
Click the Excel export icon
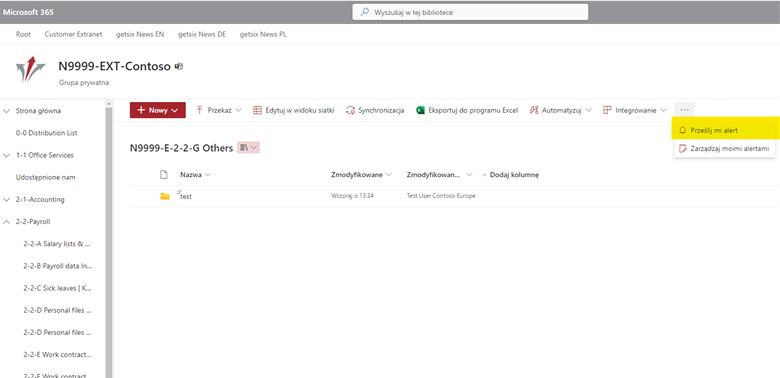(420, 110)
